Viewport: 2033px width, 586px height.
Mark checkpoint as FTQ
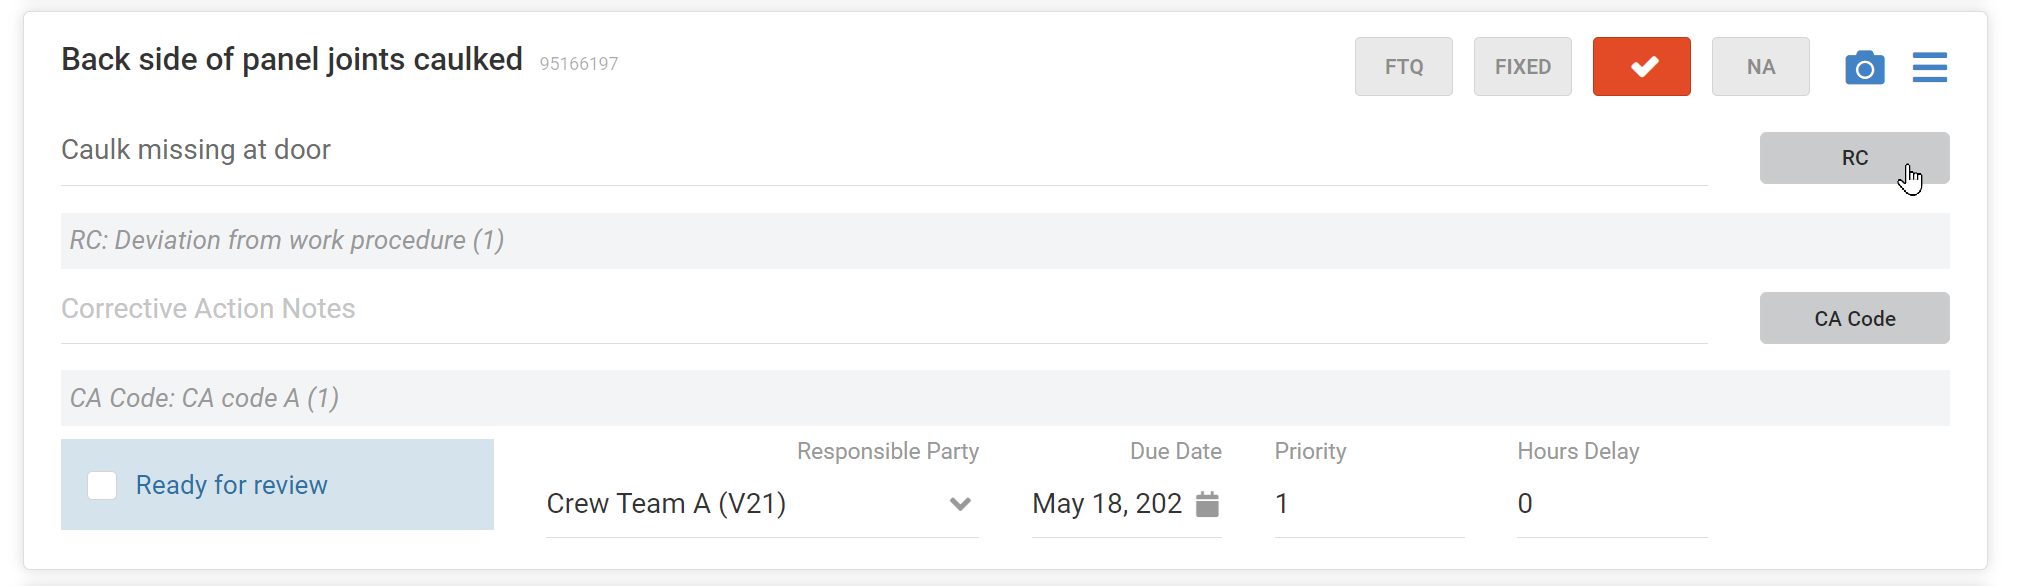pyautogui.click(x=1403, y=67)
